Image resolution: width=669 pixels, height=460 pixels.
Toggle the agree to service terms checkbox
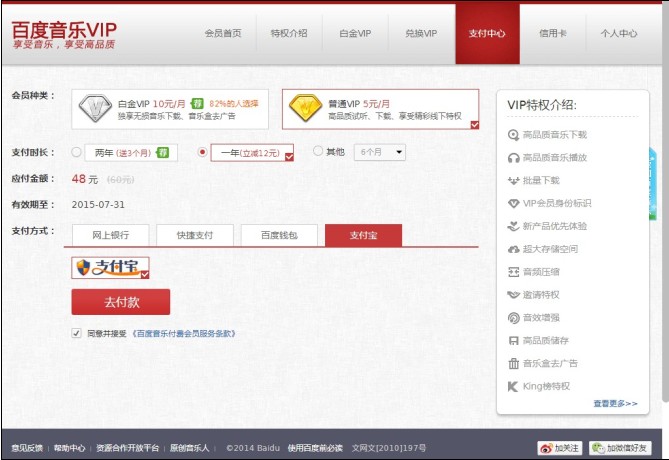[x=76, y=333]
